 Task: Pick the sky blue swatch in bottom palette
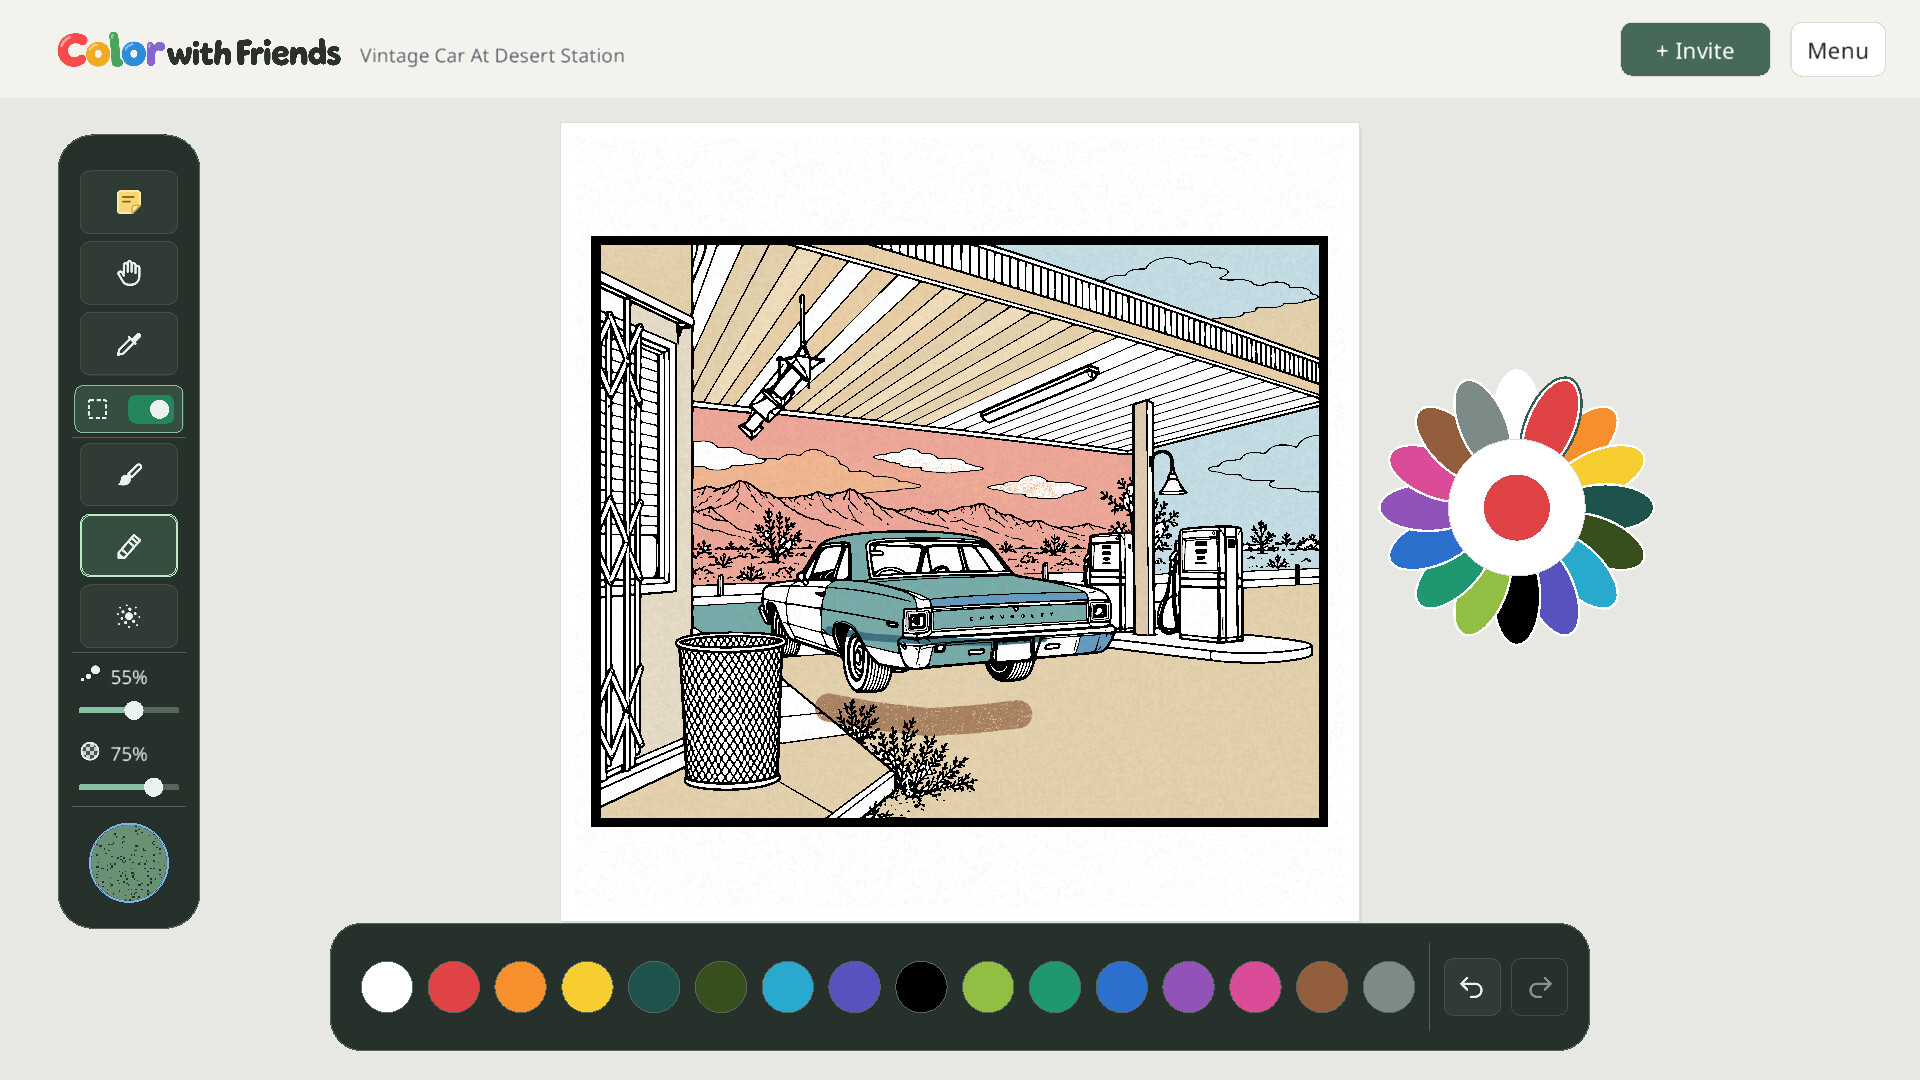788,987
